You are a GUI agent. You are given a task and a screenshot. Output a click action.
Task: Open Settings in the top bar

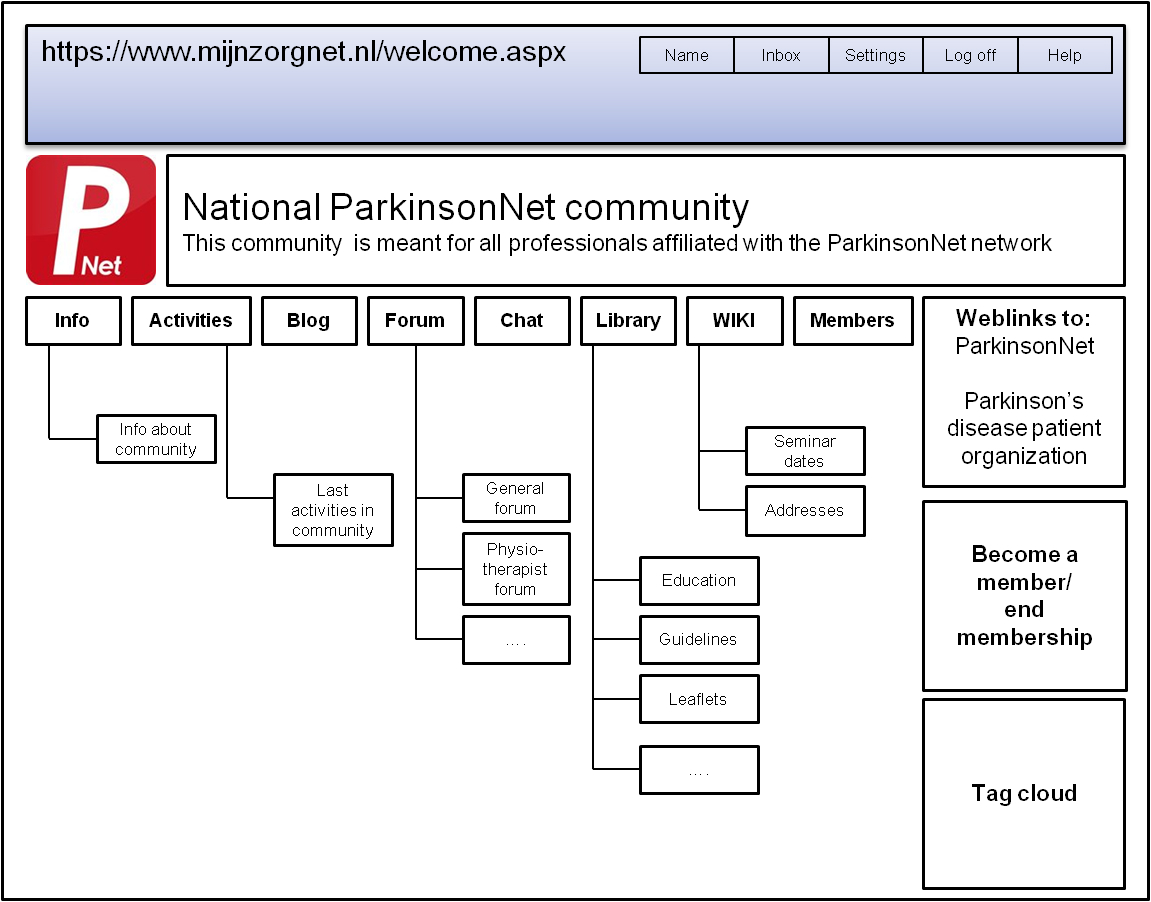pyautogui.click(x=875, y=56)
